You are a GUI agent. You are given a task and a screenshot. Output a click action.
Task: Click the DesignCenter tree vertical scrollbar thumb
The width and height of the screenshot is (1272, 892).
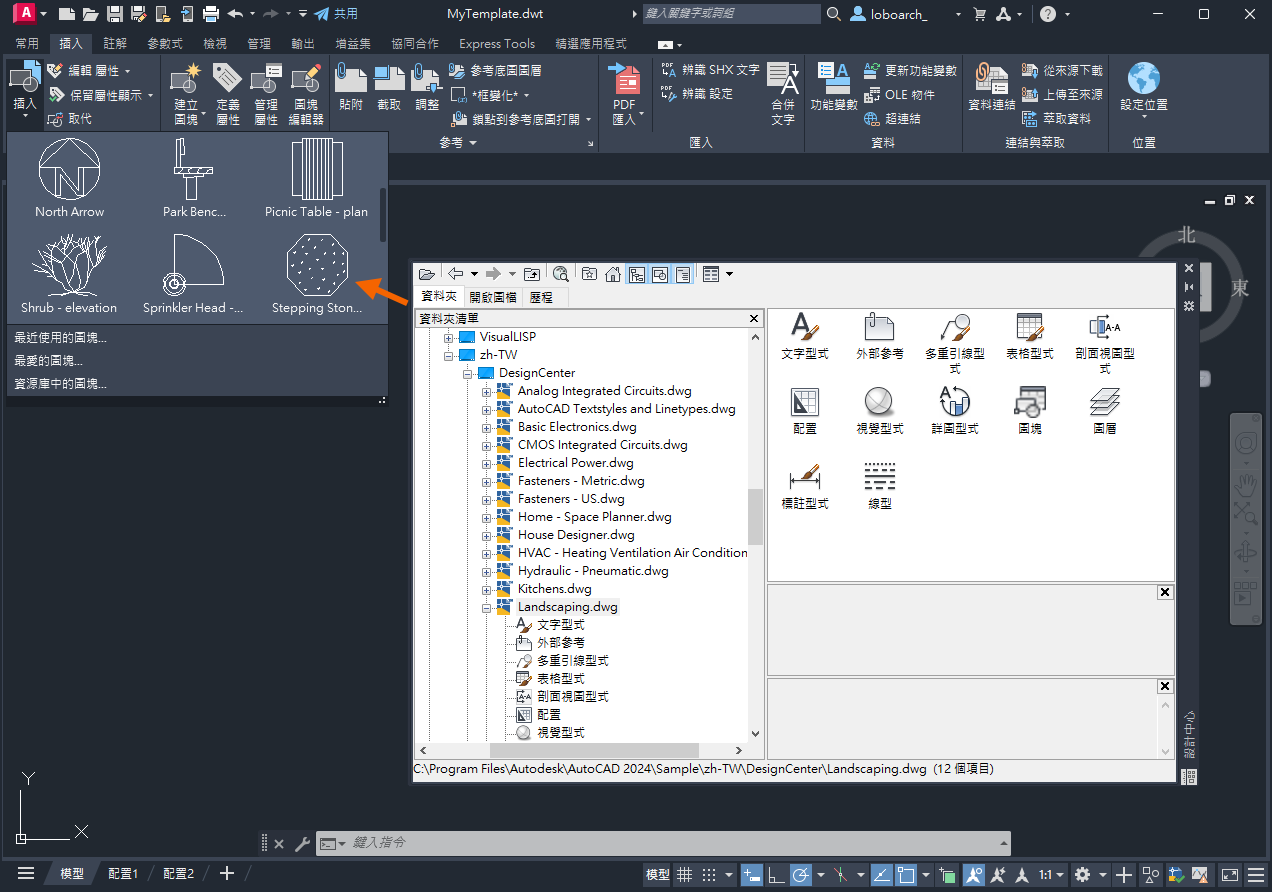[x=755, y=516]
